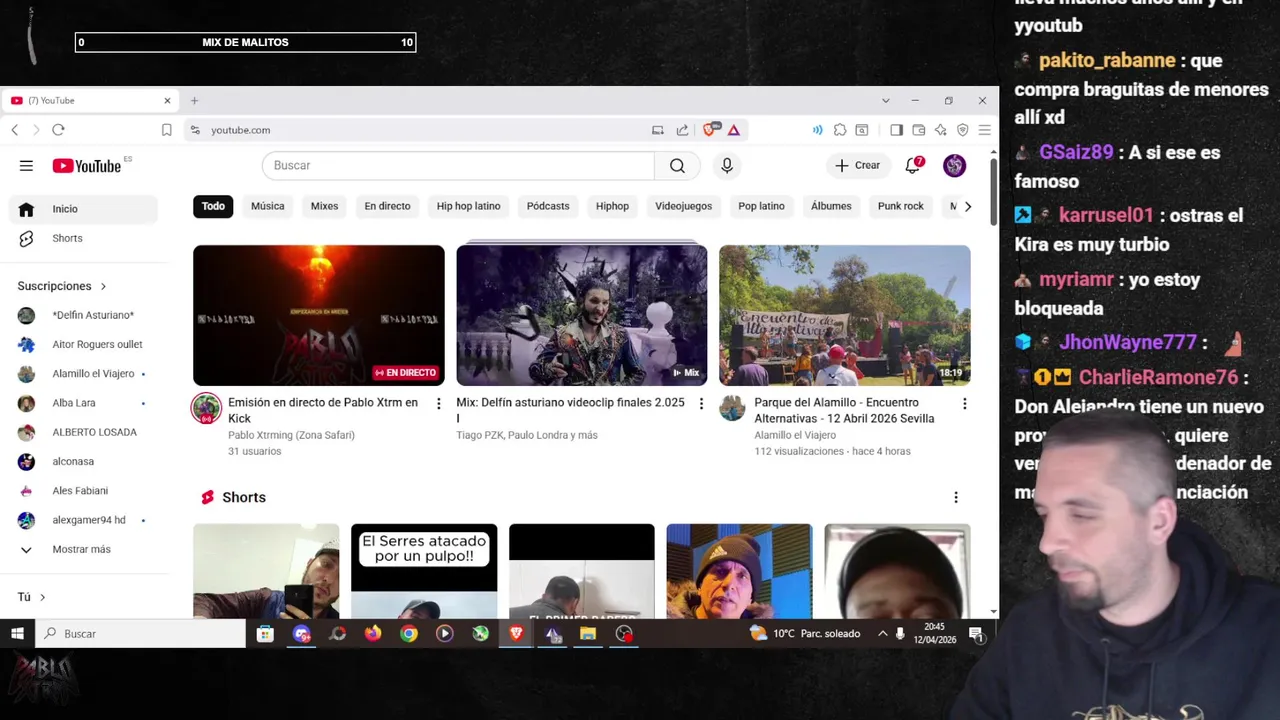Focus the YouTube Buscar search field

tap(458, 166)
